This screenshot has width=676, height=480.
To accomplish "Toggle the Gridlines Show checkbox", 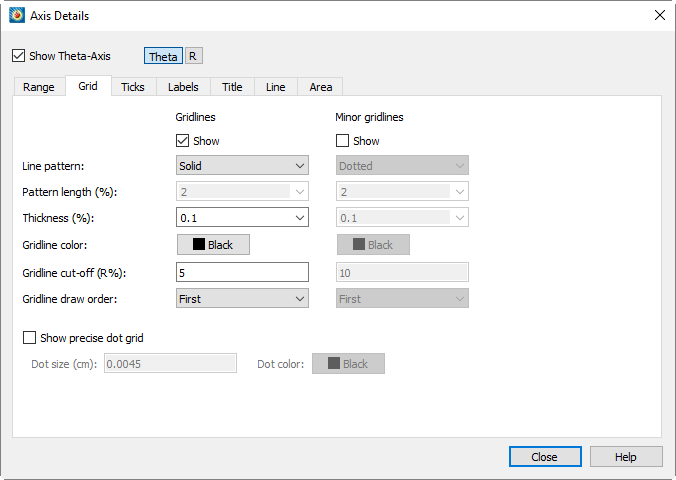I will click(x=182, y=141).
